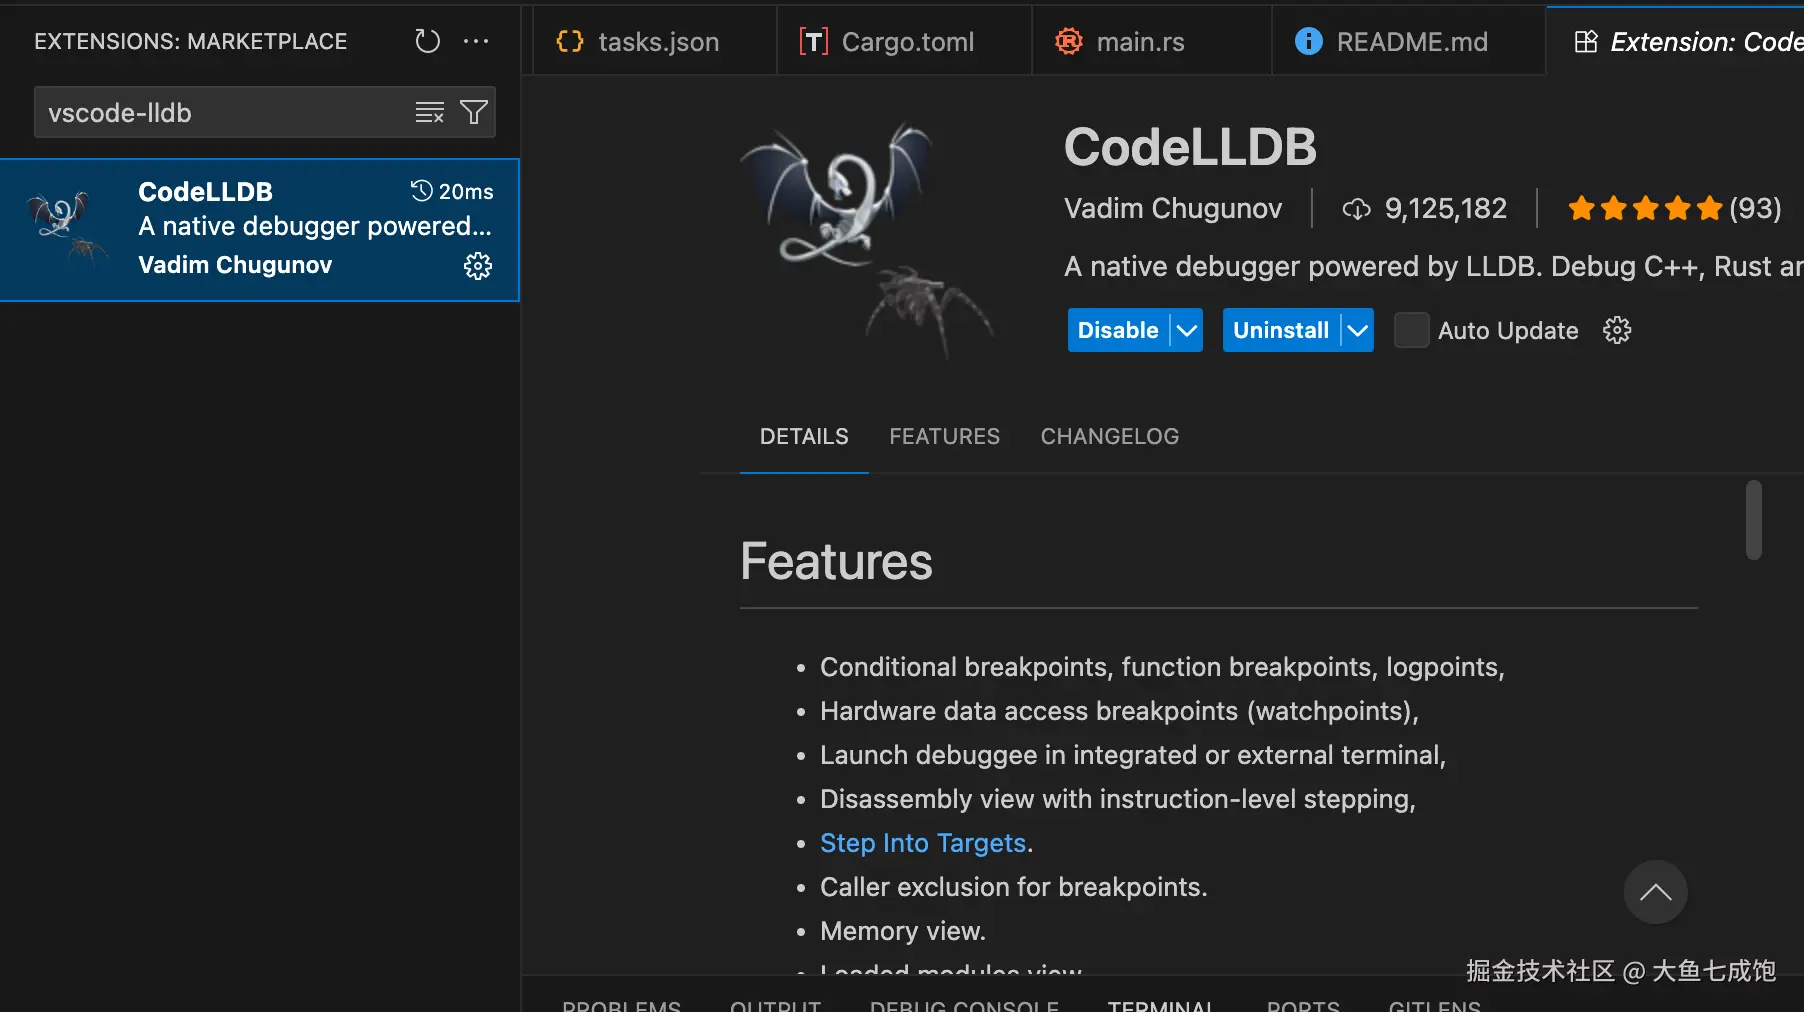Open the Step Into Targets link
The width and height of the screenshot is (1804, 1012).
click(x=922, y=842)
